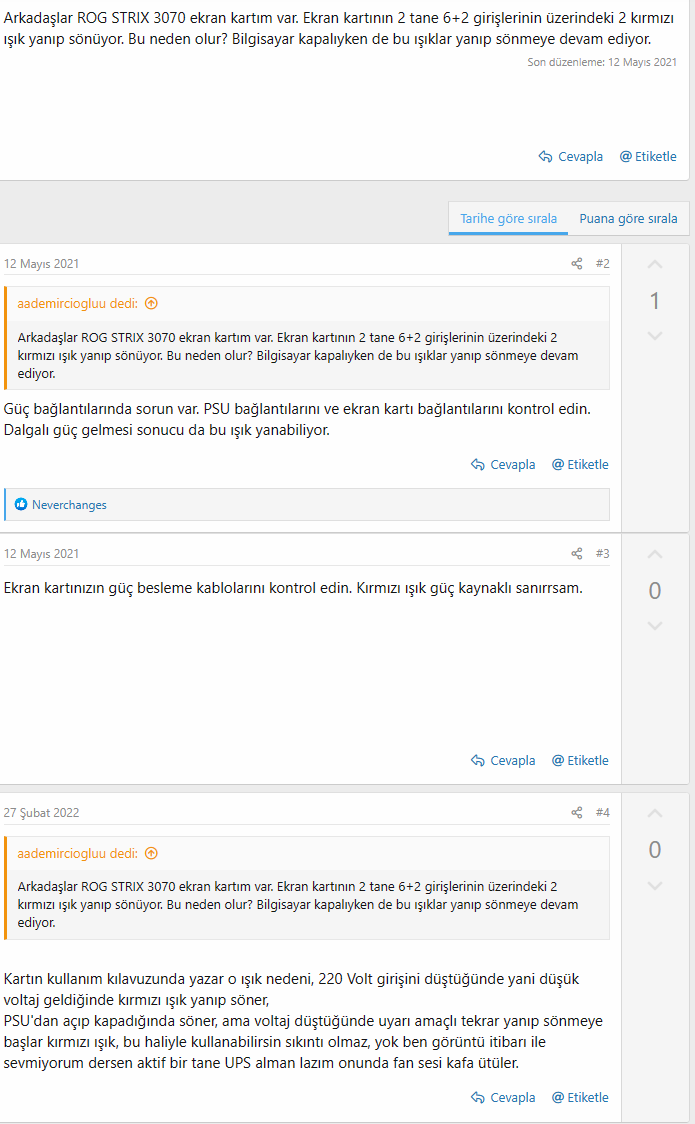
Task: Switch to Tarihe göre sırala tab
Action: click(x=508, y=219)
